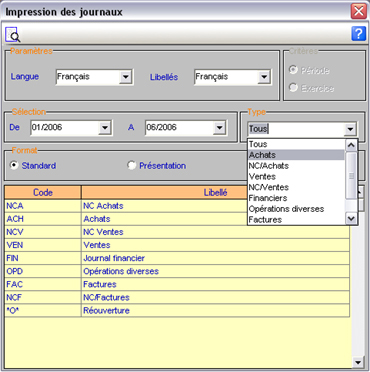The width and height of the screenshot is (370, 372).
Task: Click the Type list scrollbar thumb
Action: 351,176
